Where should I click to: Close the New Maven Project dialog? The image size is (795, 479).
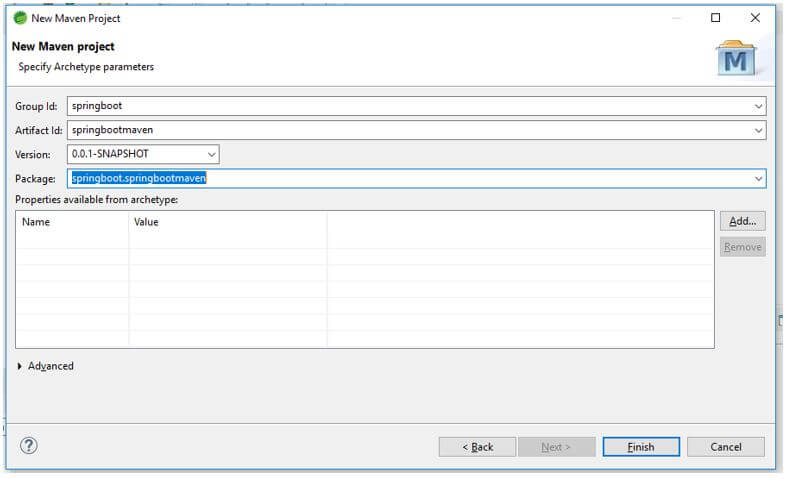pyautogui.click(x=755, y=18)
